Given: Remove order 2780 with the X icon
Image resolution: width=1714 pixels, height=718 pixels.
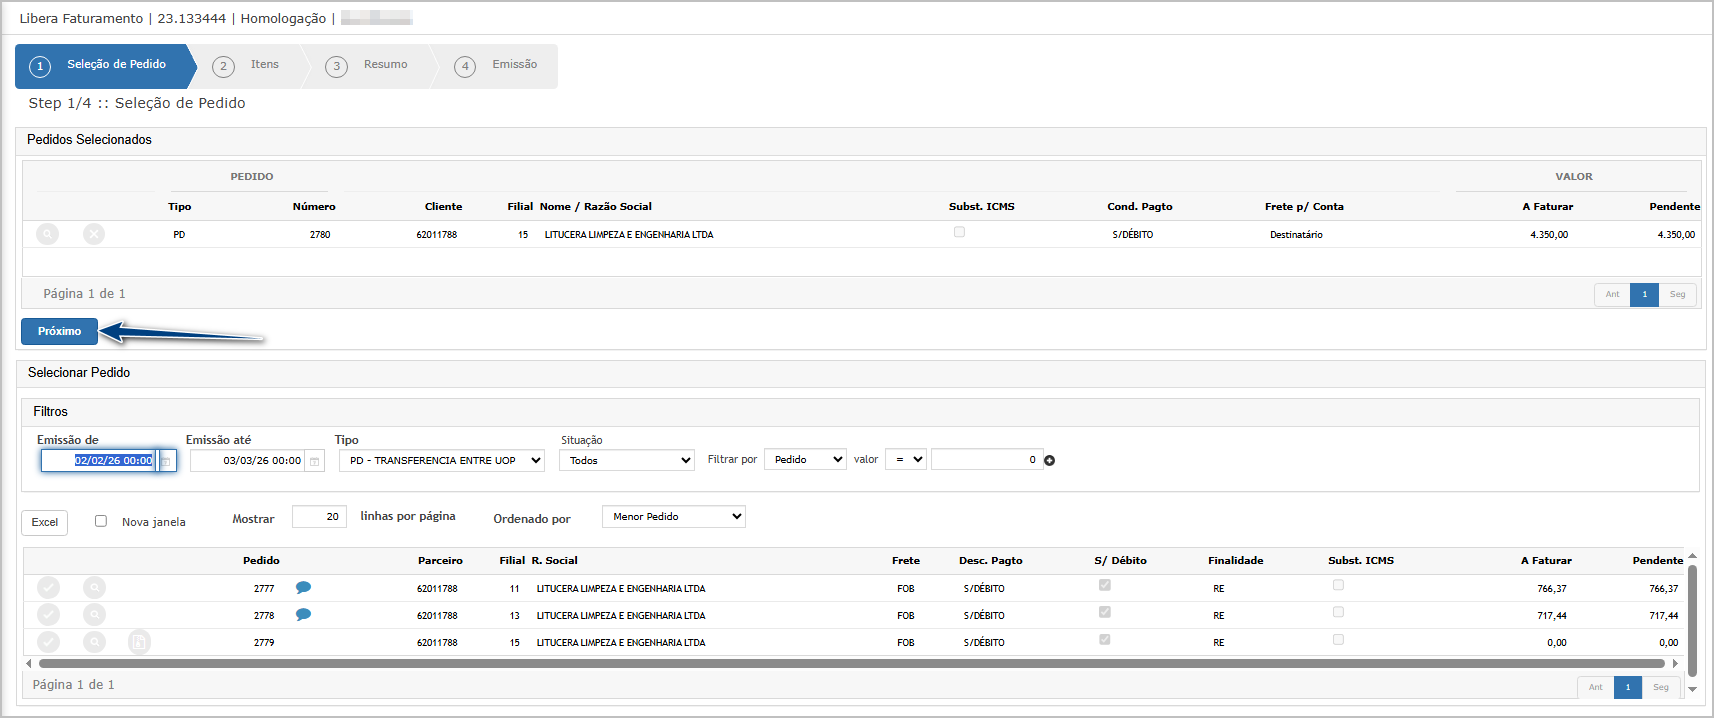Looking at the screenshot, I should pyautogui.click(x=94, y=234).
